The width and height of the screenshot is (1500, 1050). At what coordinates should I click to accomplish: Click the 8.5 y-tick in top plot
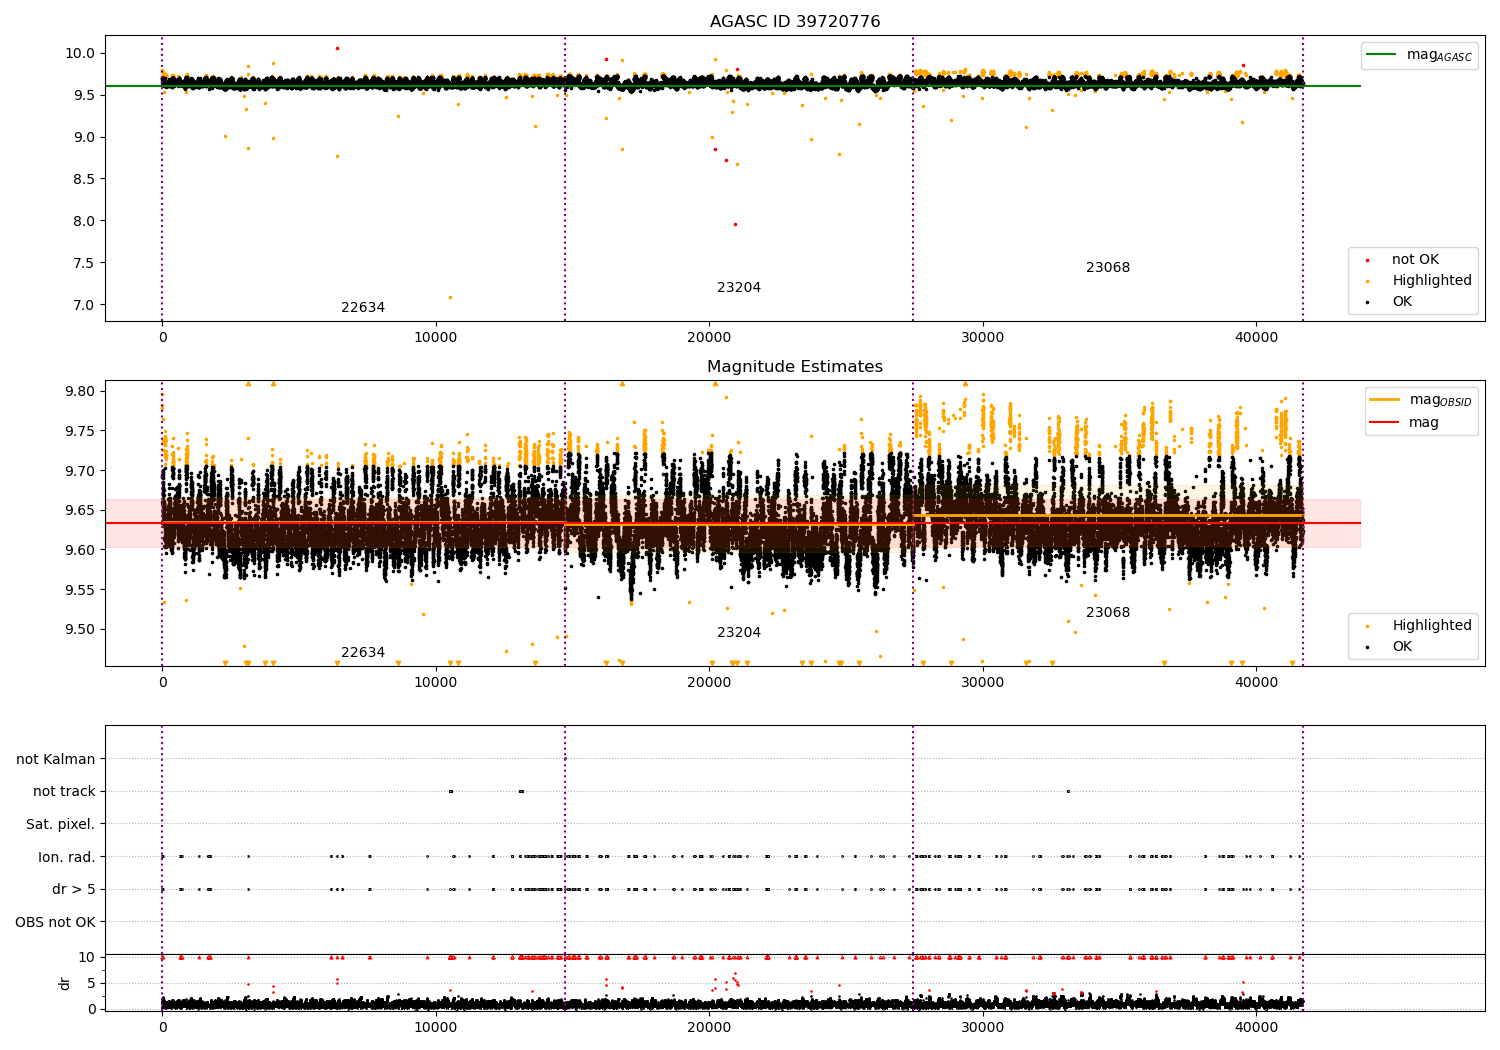coord(84,179)
